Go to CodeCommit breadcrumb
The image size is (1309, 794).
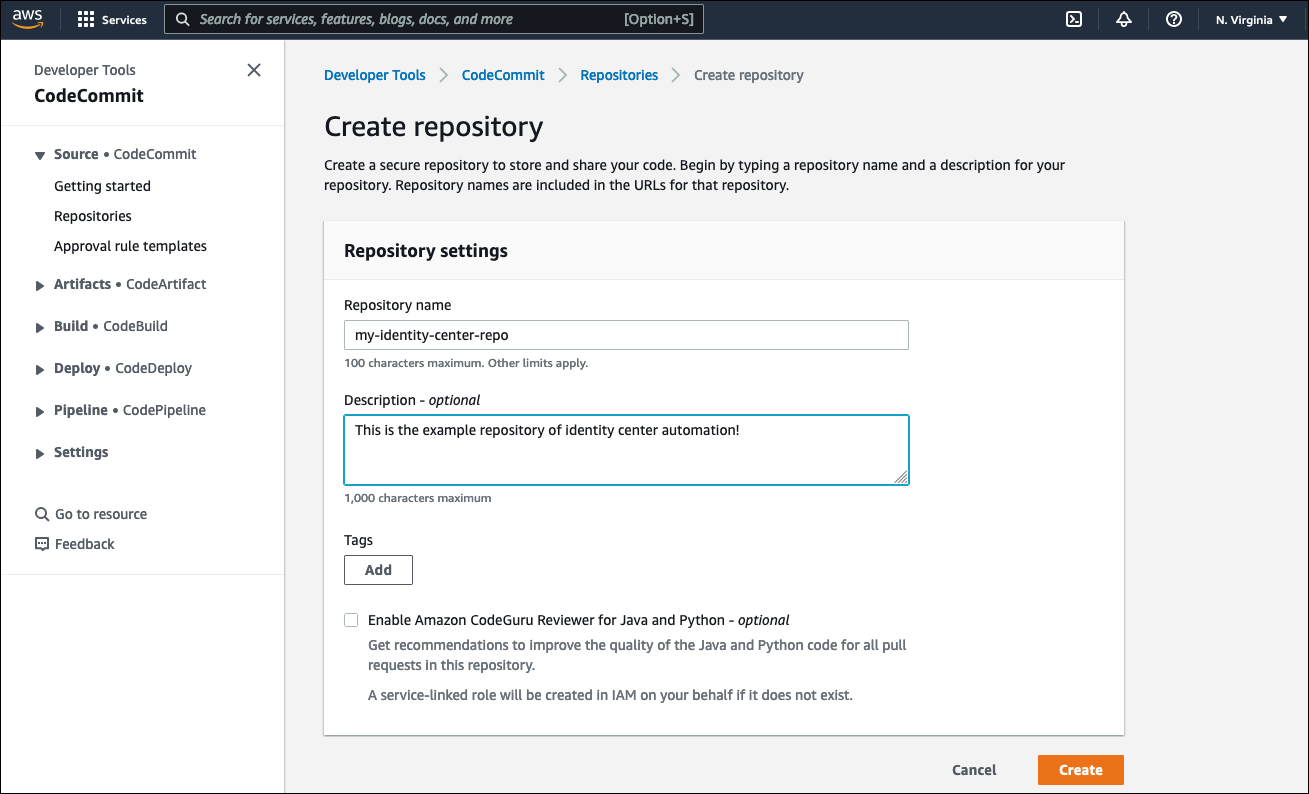[503, 75]
